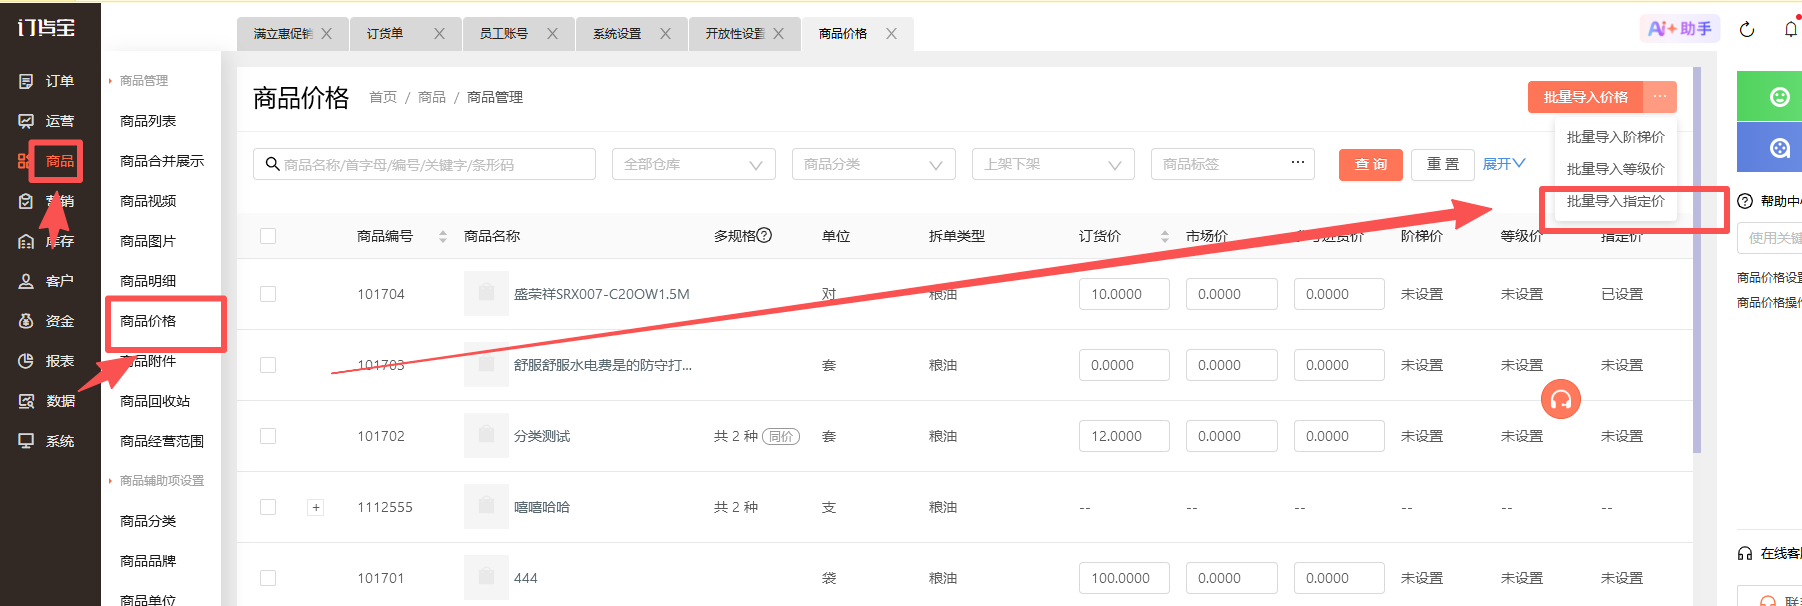Click the vertical table scrollbar

click(x=1697, y=260)
